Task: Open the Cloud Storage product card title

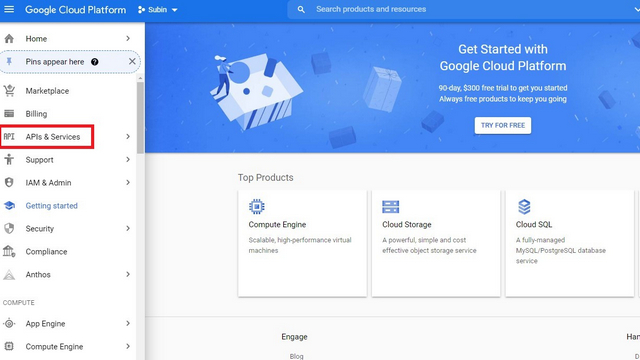Action: tap(407, 224)
